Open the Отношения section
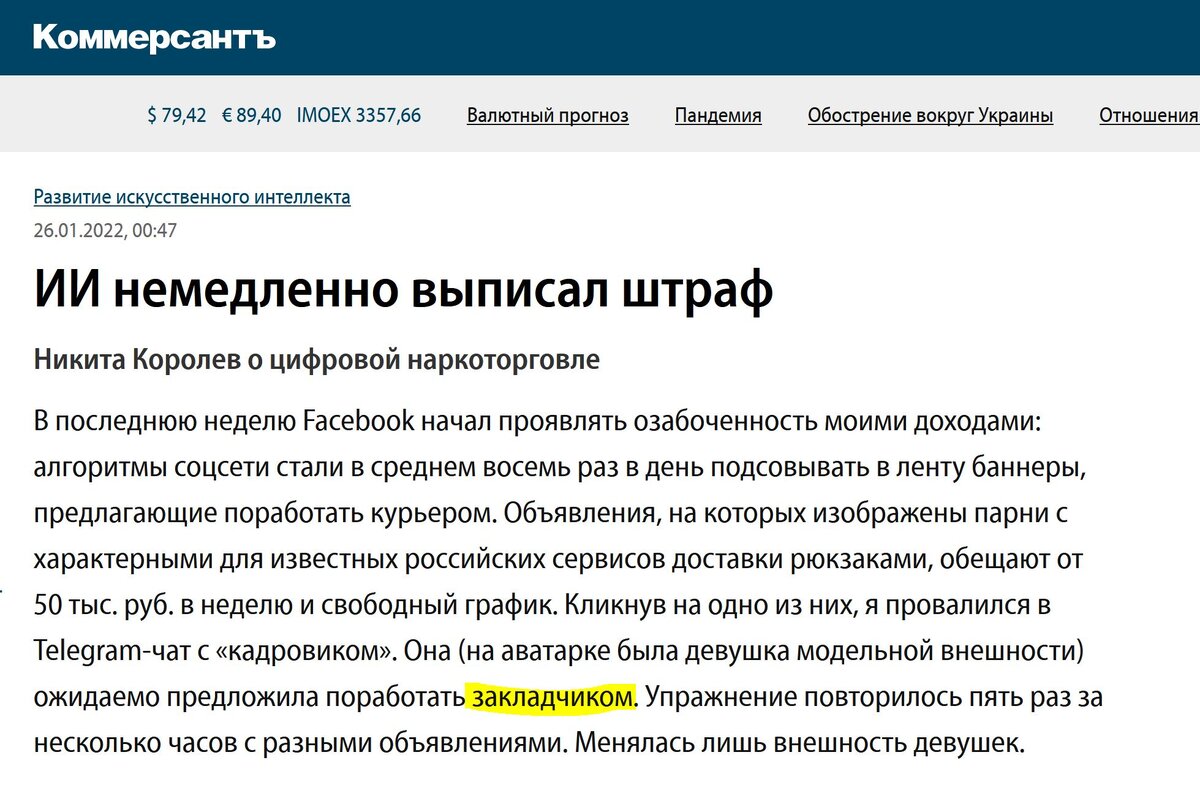 [x=1148, y=115]
